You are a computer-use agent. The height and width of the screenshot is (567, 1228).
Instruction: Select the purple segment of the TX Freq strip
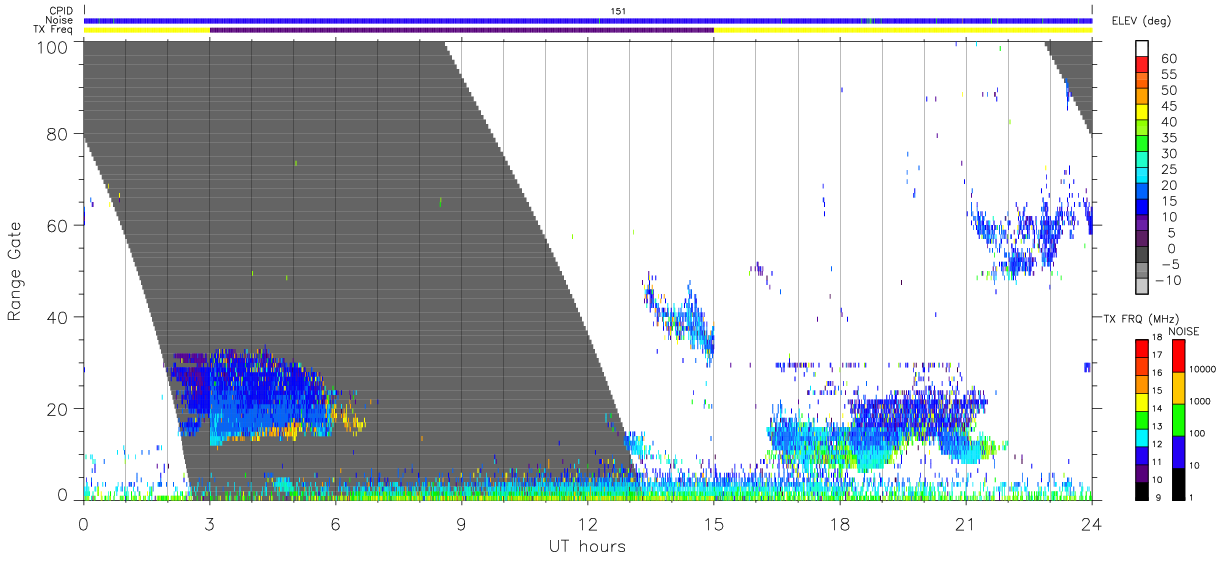click(x=462, y=30)
